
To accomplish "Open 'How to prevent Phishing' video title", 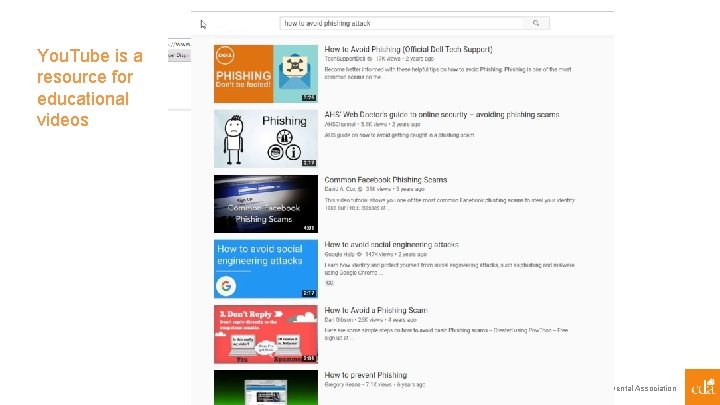I will click(x=366, y=375).
